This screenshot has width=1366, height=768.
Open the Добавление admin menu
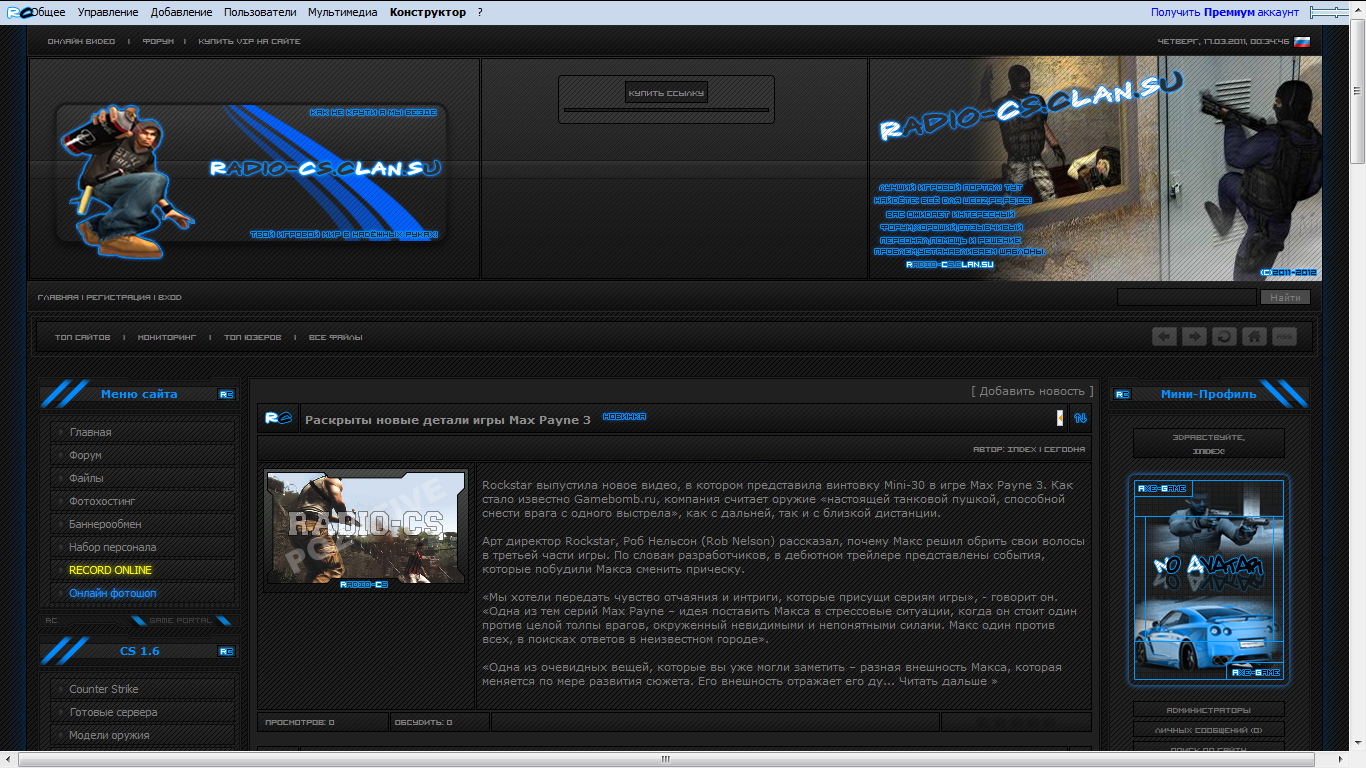coord(182,12)
